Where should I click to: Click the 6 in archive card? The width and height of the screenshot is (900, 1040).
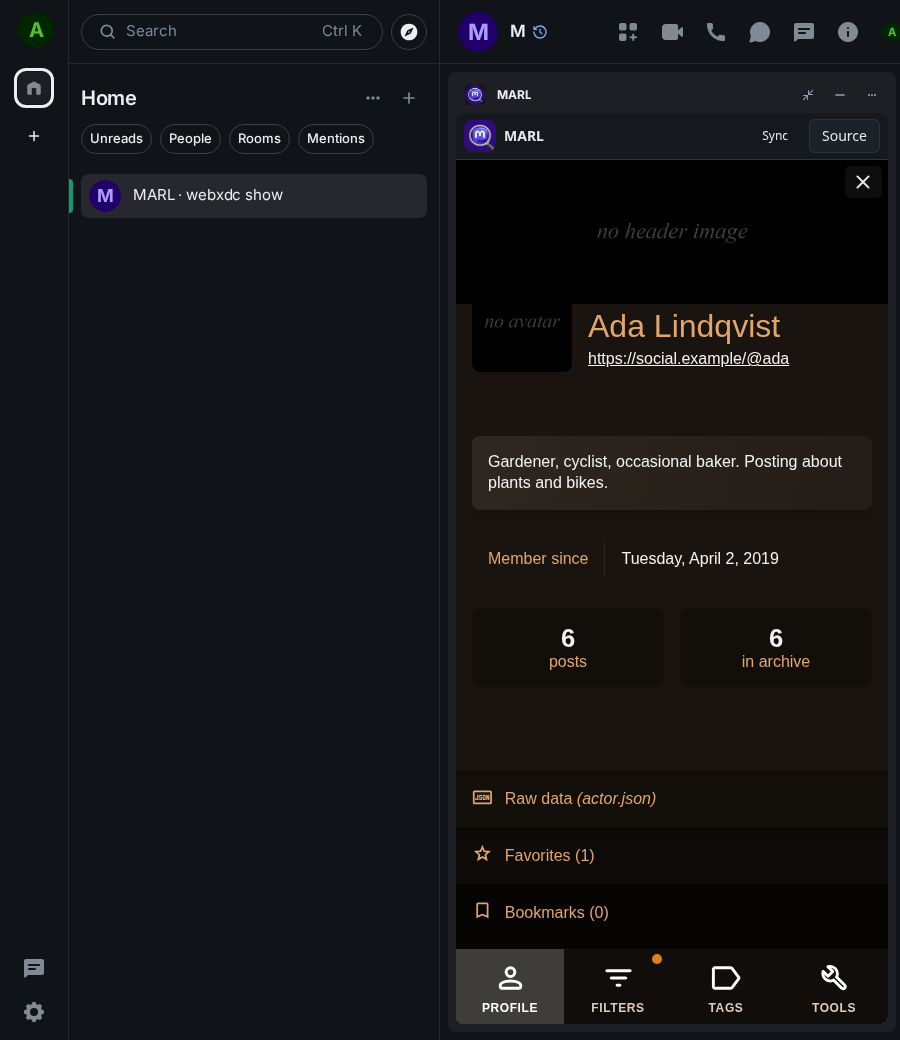776,647
